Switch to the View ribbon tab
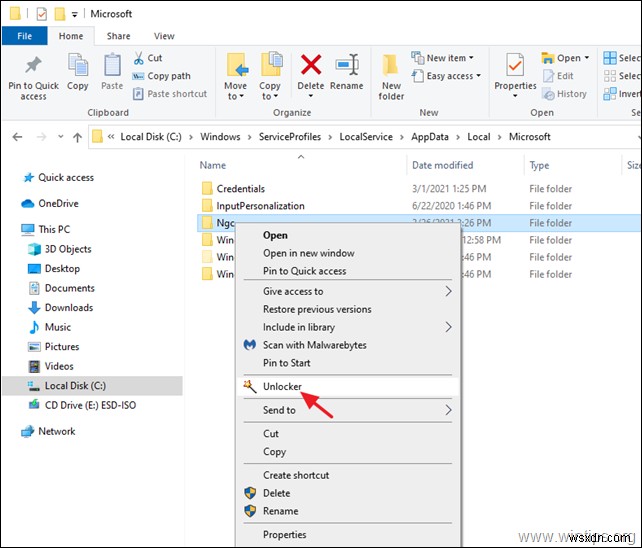642x548 pixels. pyautogui.click(x=164, y=36)
